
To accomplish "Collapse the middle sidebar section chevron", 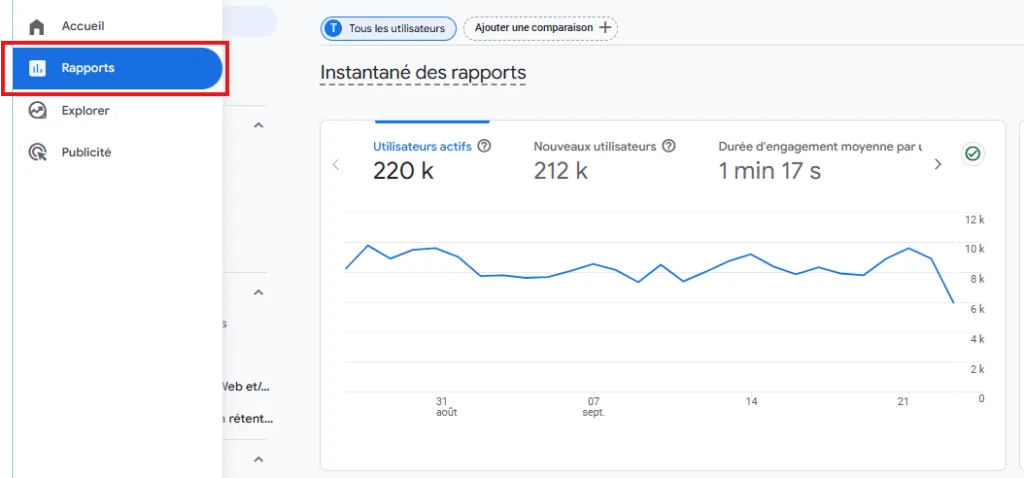I will point(258,293).
